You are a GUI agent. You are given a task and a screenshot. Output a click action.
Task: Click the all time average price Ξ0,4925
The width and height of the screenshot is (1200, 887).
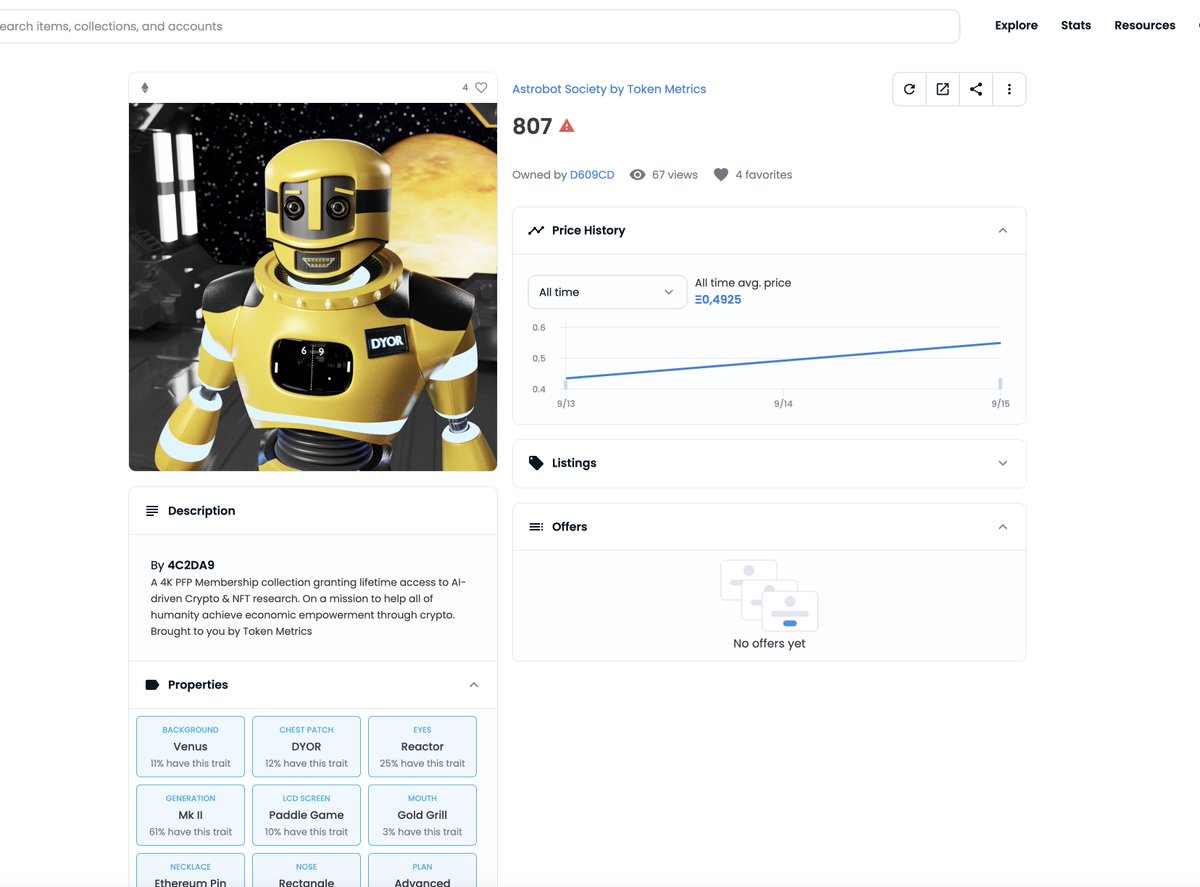[x=718, y=300]
